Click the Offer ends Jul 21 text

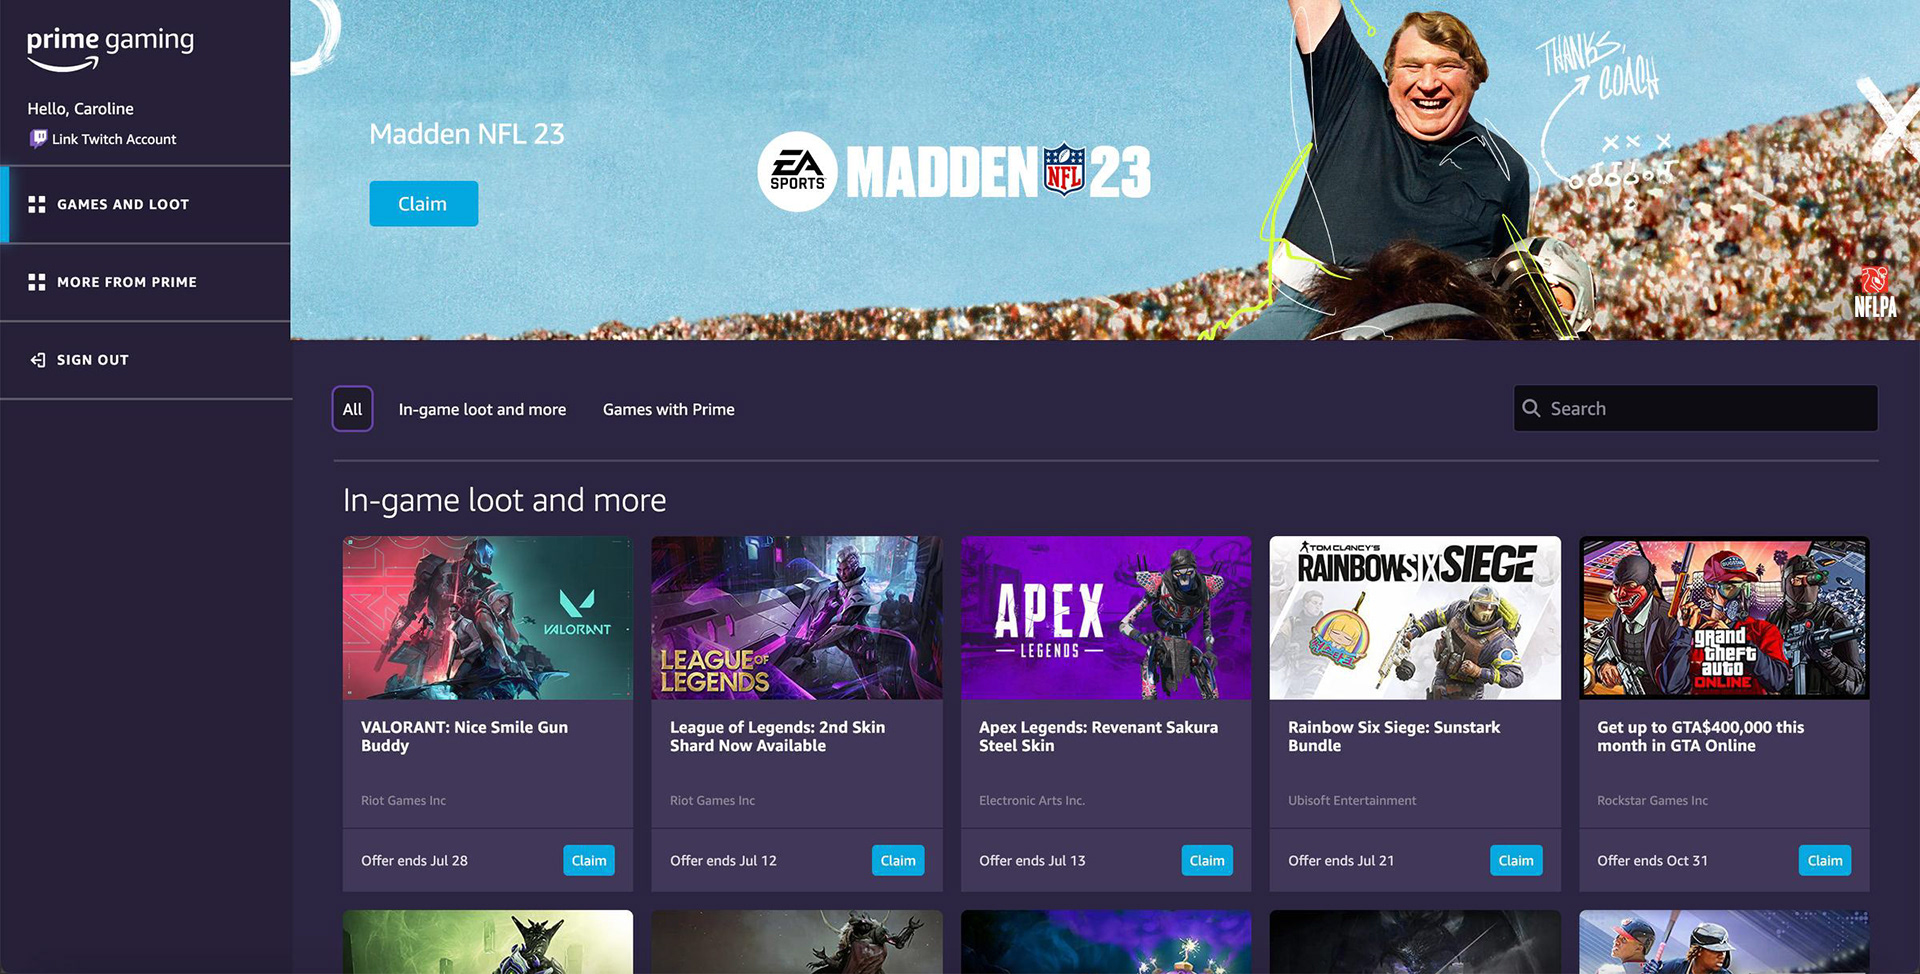coord(1341,860)
